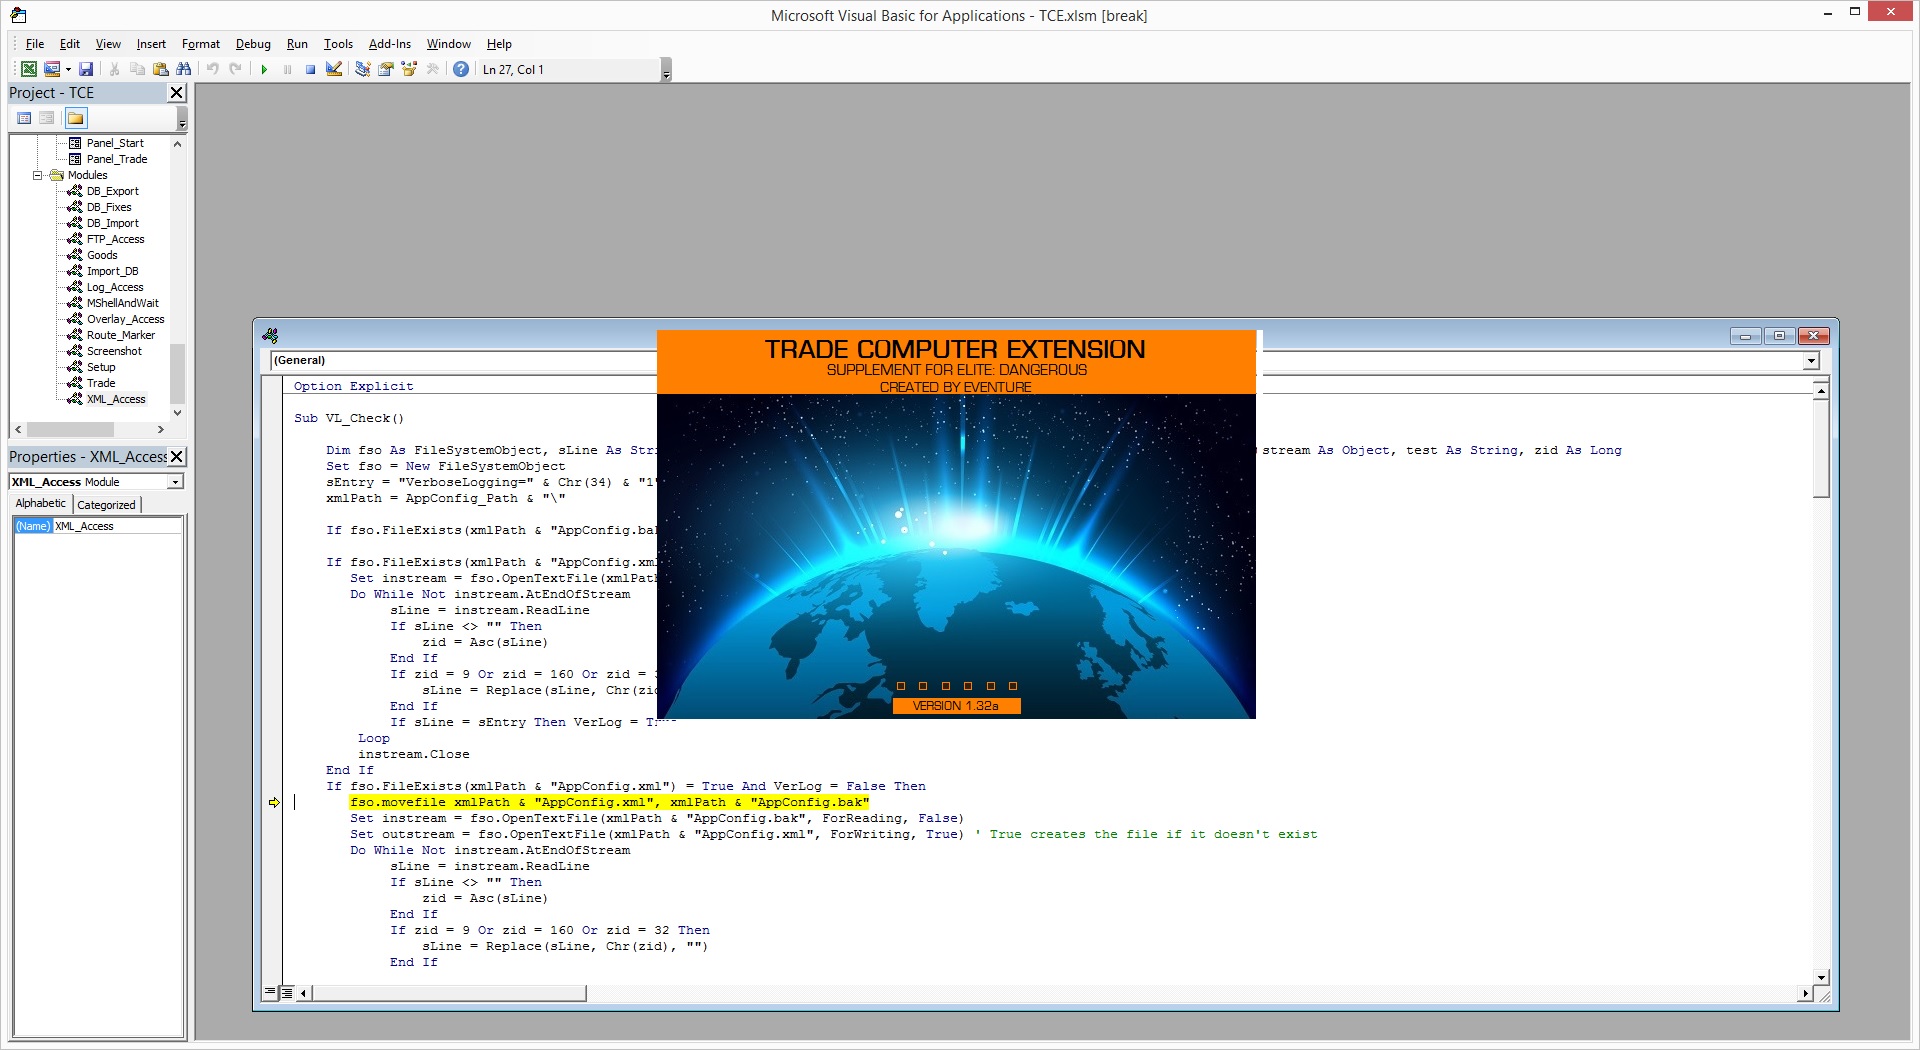Select the Log_Access module
The image size is (1920, 1050).
coord(115,287)
